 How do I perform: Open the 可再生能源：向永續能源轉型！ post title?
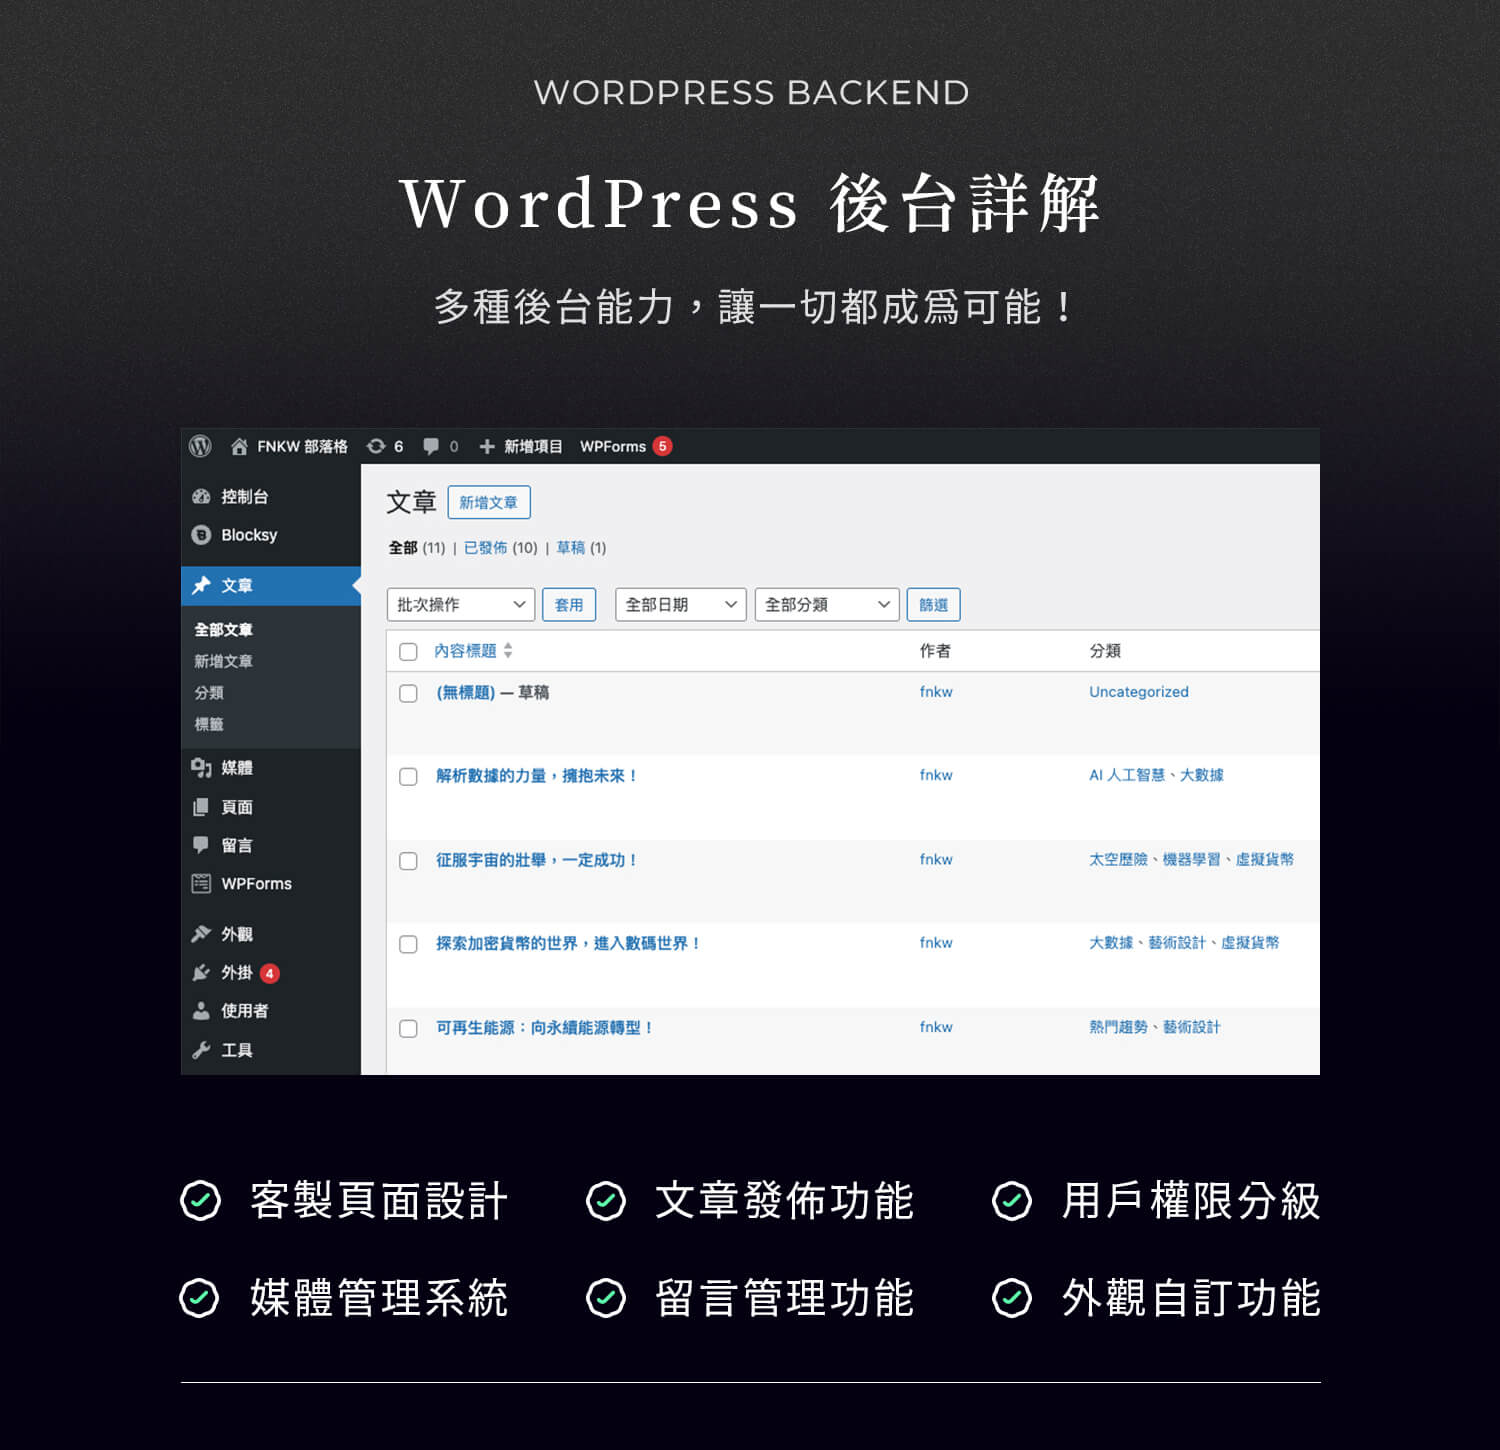[544, 1027]
